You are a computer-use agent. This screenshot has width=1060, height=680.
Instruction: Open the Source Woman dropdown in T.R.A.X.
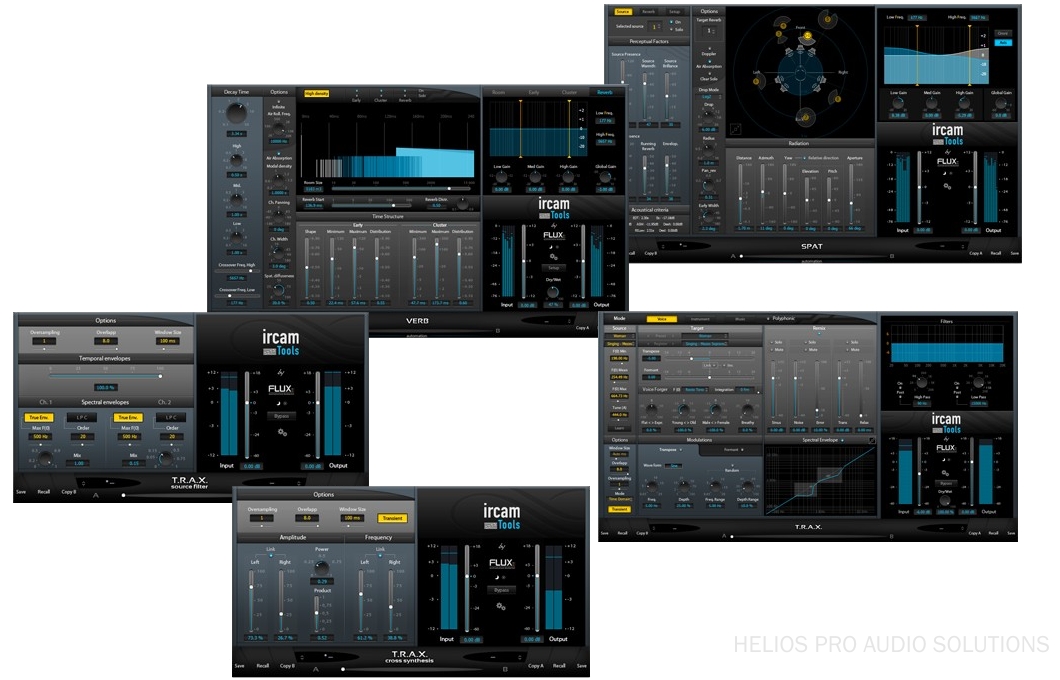(619, 337)
